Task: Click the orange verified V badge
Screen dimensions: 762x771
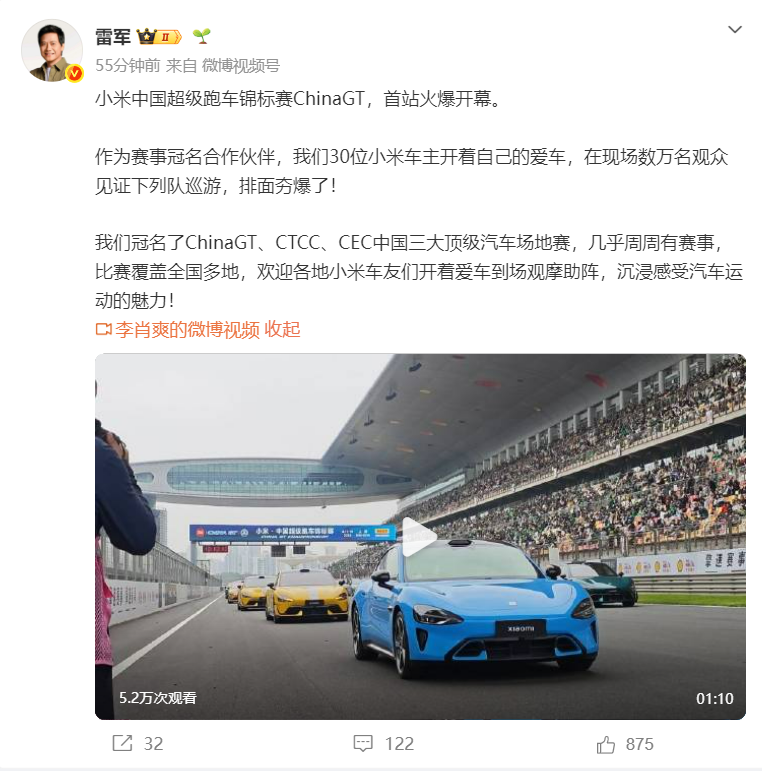Action: pos(74,73)
